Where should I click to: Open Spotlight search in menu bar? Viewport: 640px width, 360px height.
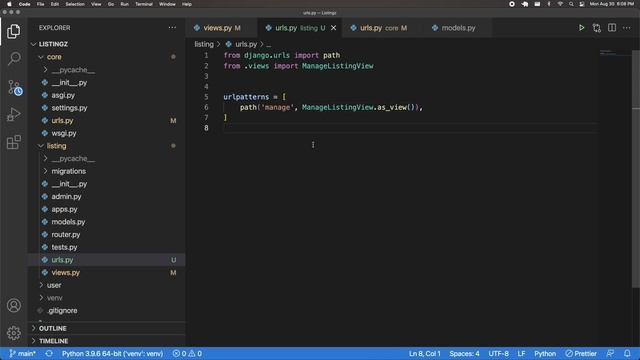point(571,4)
